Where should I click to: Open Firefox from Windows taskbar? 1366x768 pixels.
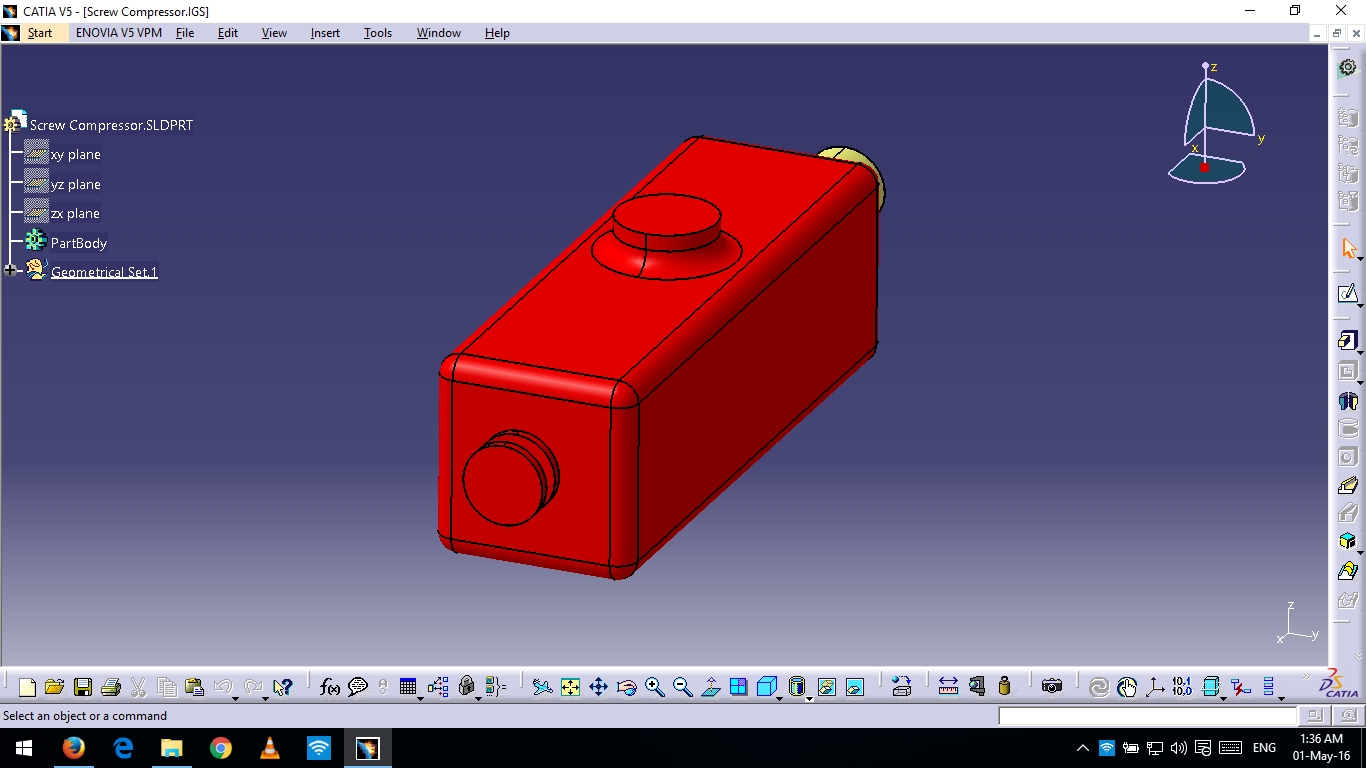74,748
